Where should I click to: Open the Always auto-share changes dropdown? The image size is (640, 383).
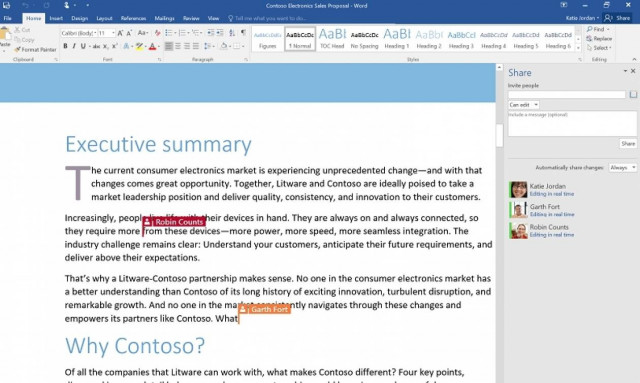point(622,167)
